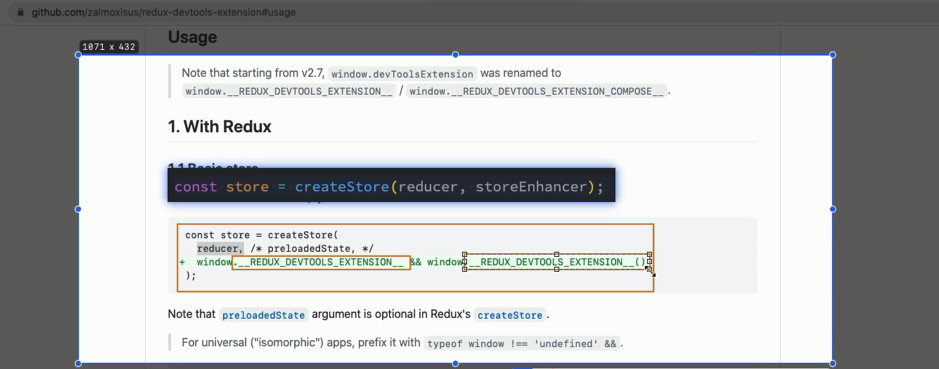Screen dimensions: 939x369
Task: Click the bottom-center handle of the blue selection
Action: click(455, 364)
